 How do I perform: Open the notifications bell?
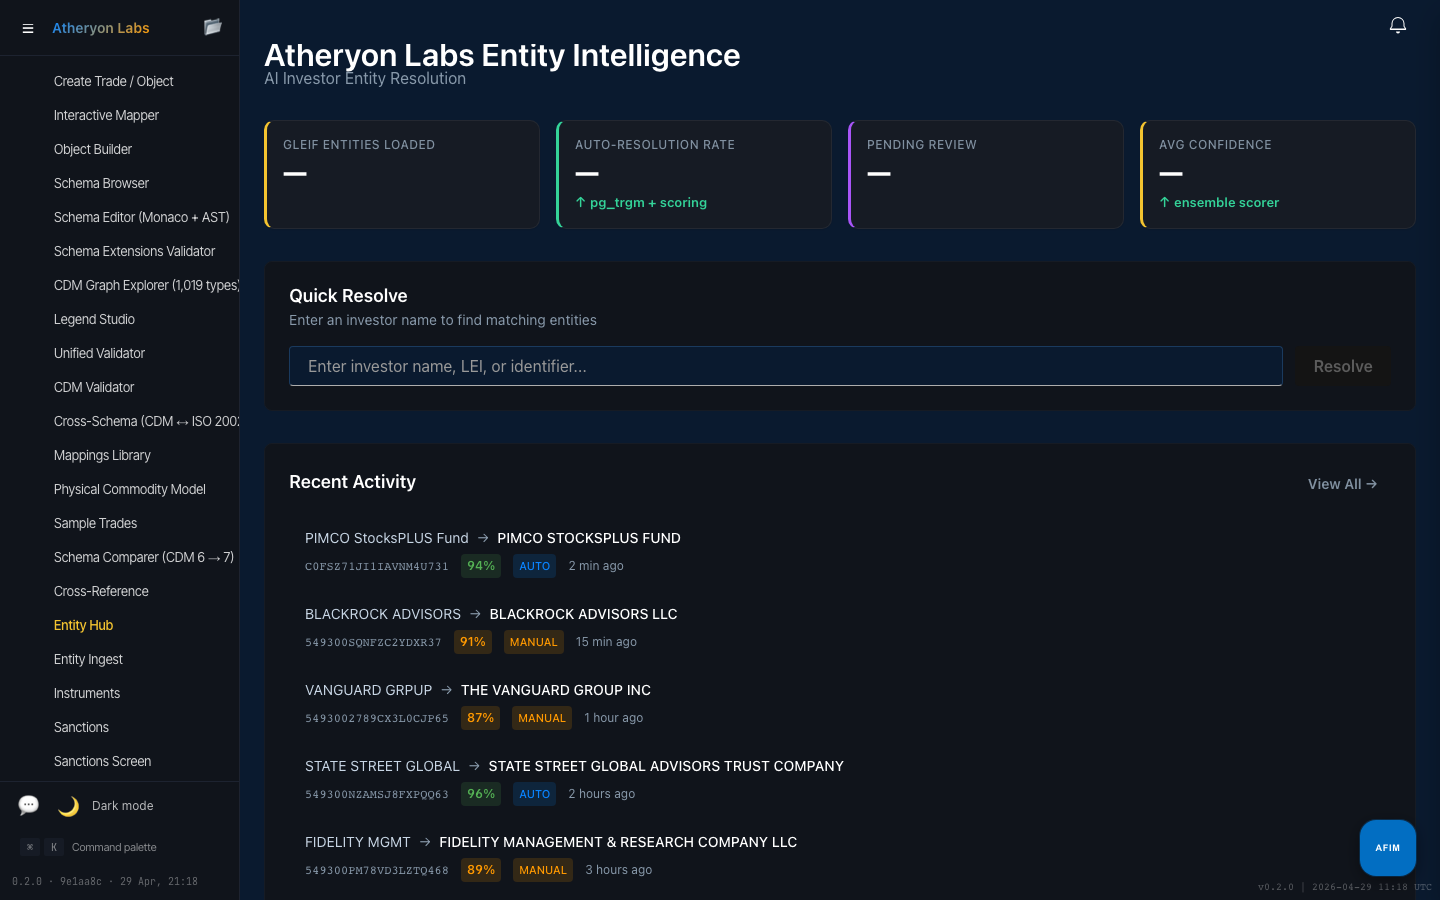(x=1398, y=25)
